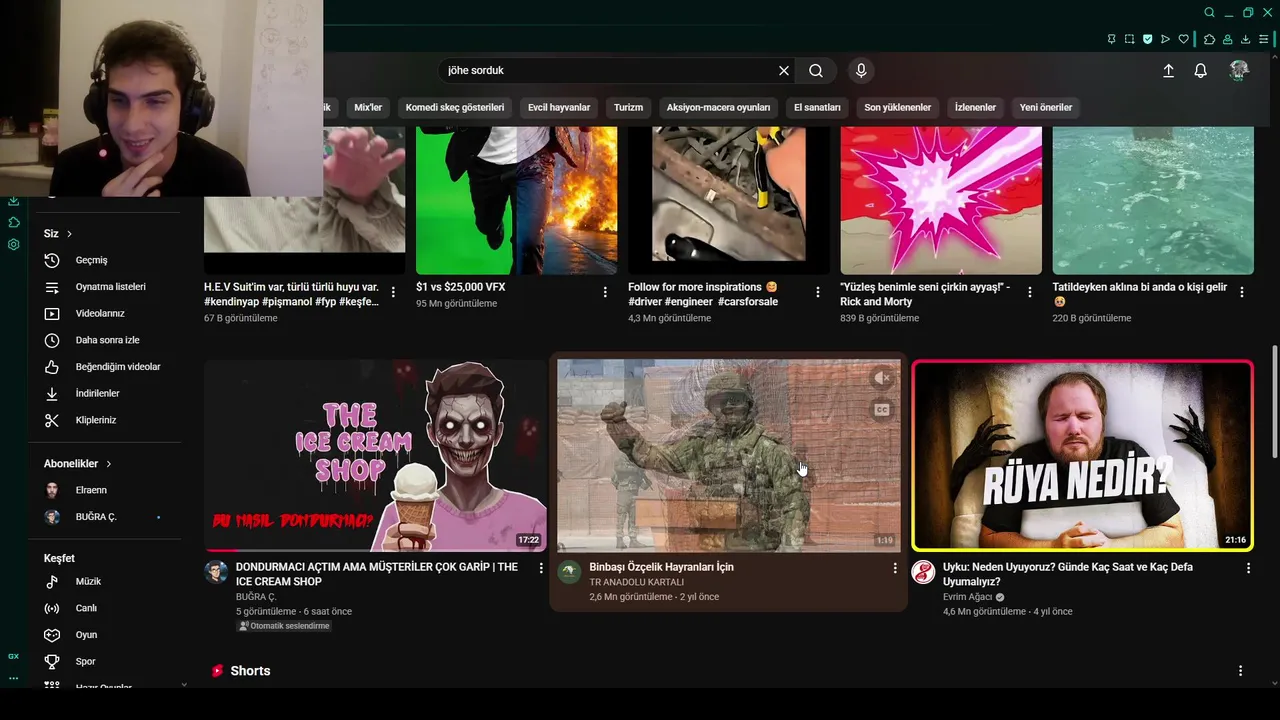The width and height of the screenshot is (1280, 720).
Task: Open the downloads icon in the top toolbar
Action: pyautogui.click(x=1245, y=39)
